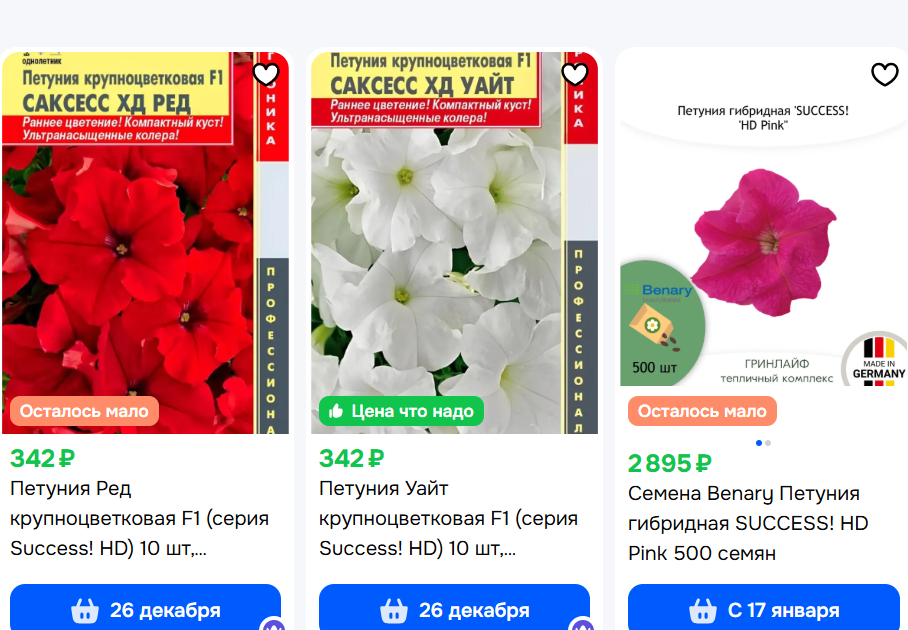The height and width of the screenshot is (630, 908).
Task: Open 'Петуния Уайт крупноцветковая F1' product title
Action: pyautogui.click(x=448, y=518)
